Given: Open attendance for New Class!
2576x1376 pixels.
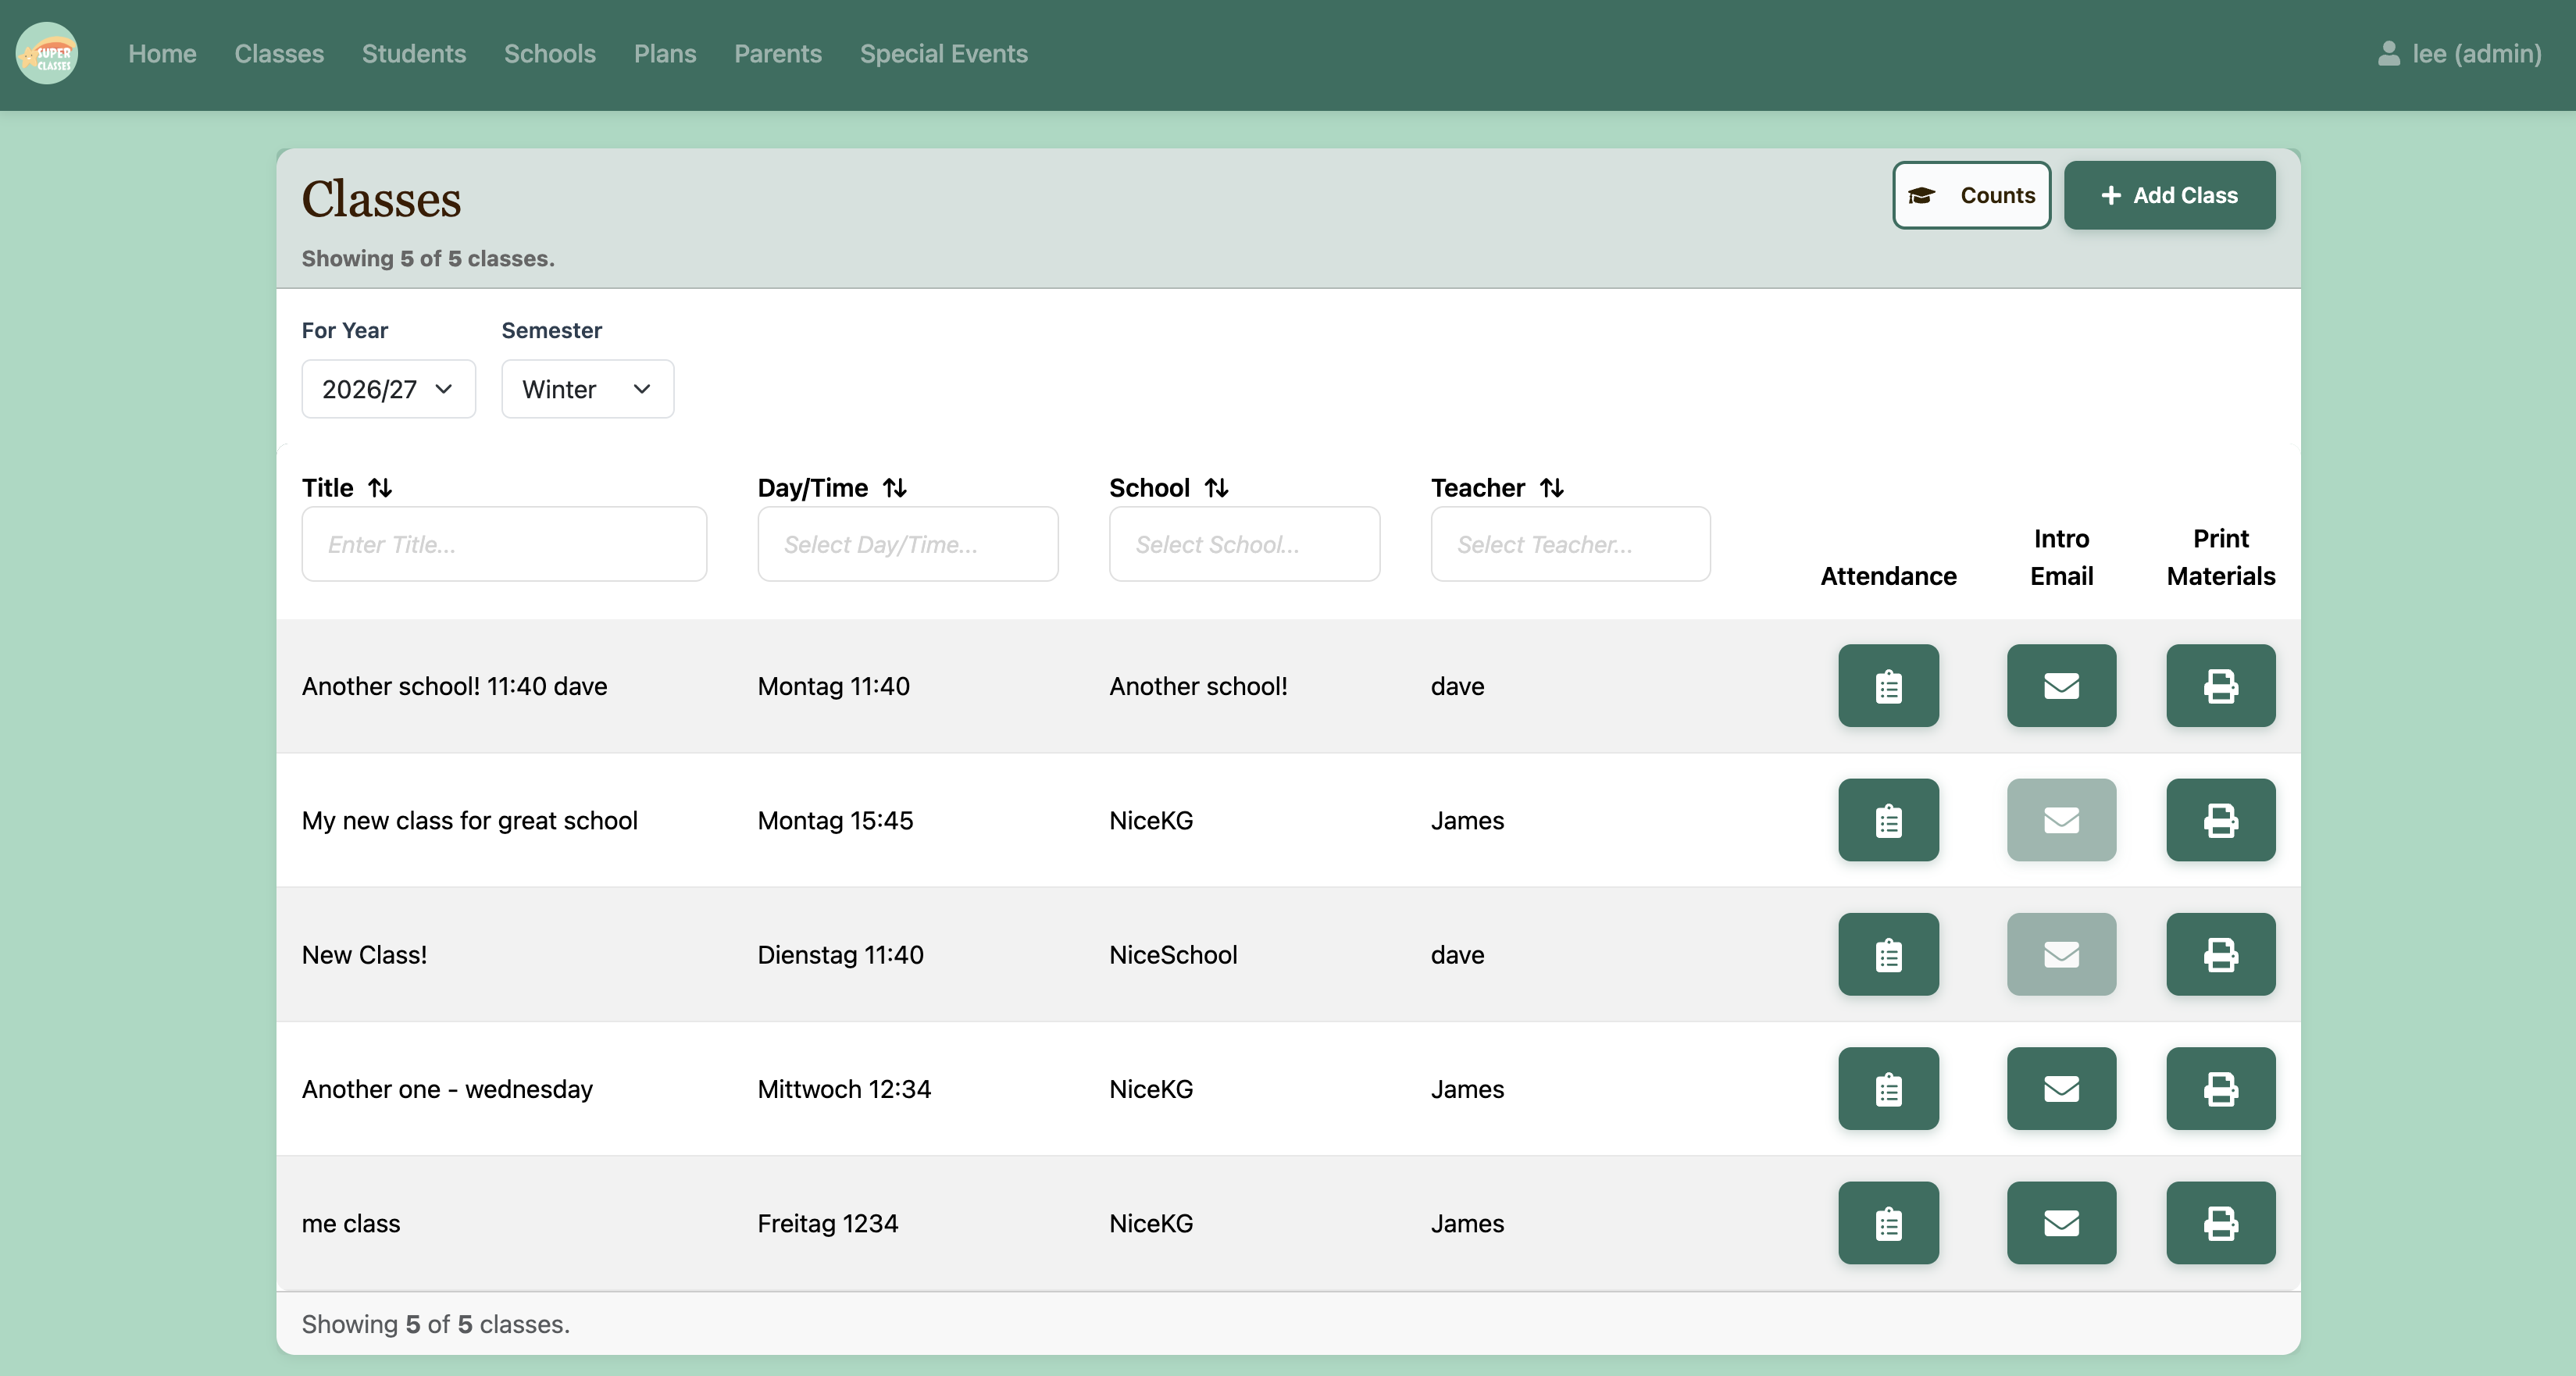Looking at the screenshot, I should click(1888, 954).
